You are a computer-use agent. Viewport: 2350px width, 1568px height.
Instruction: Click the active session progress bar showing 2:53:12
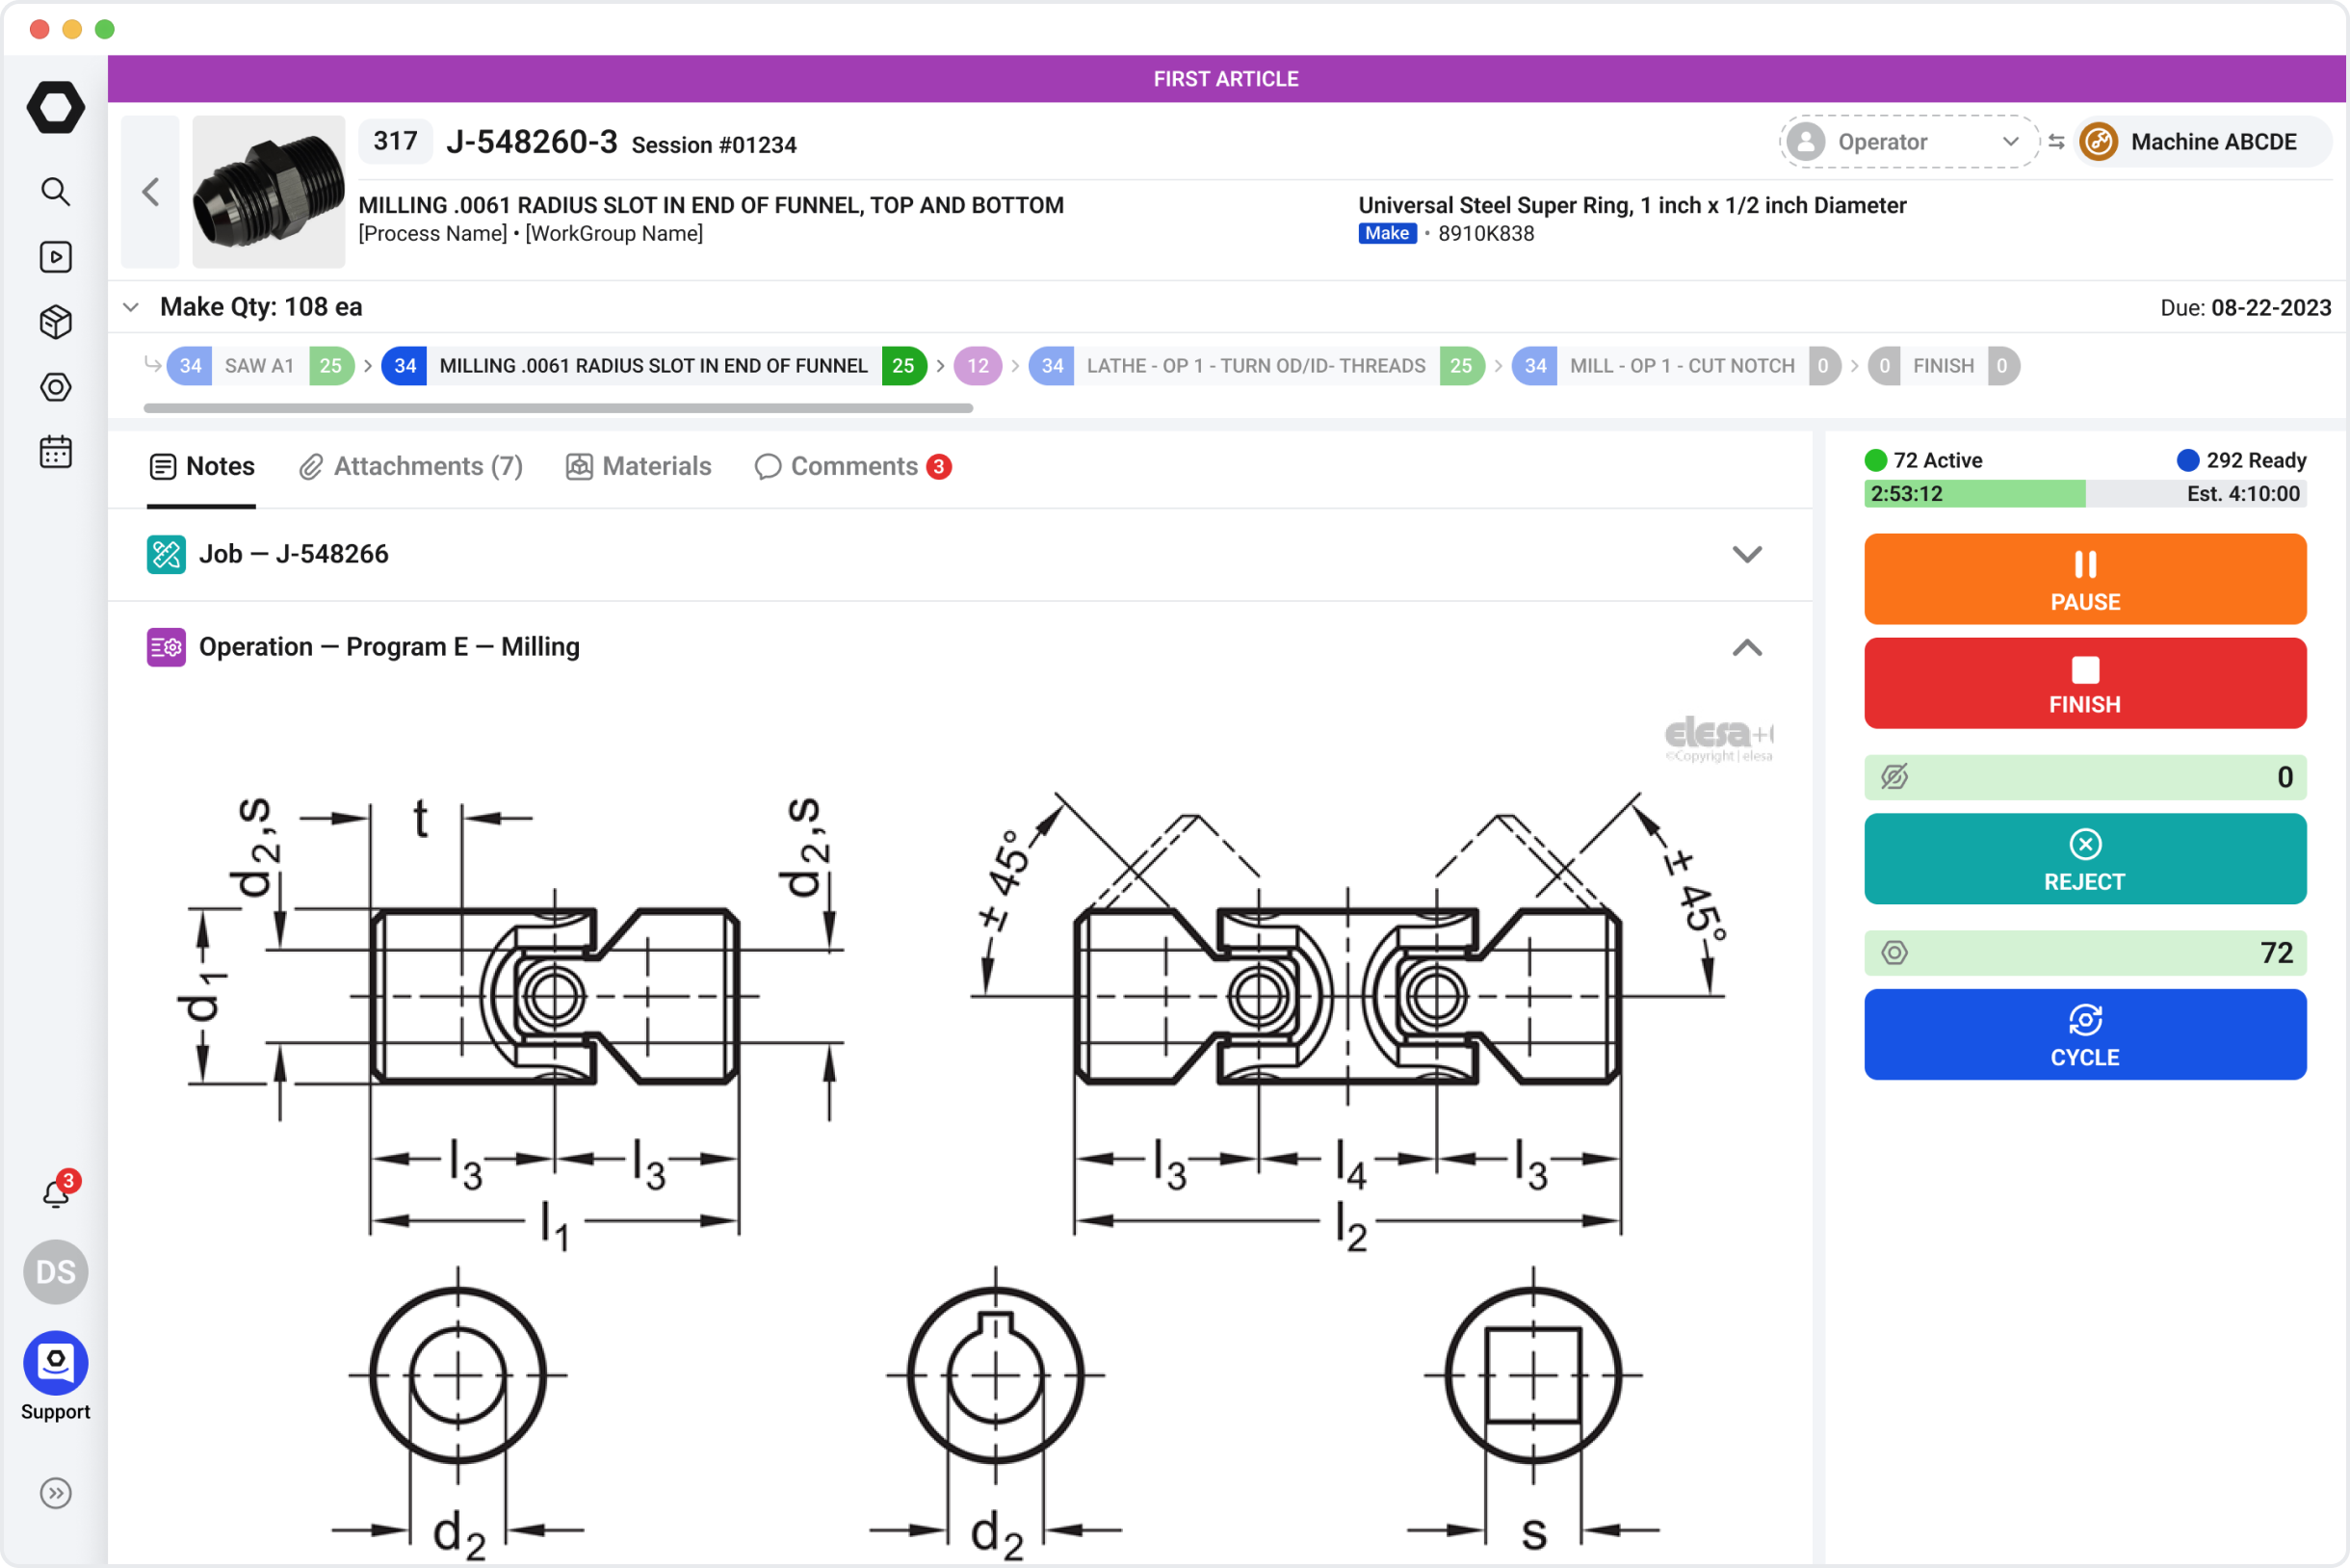pos(1975,493)
